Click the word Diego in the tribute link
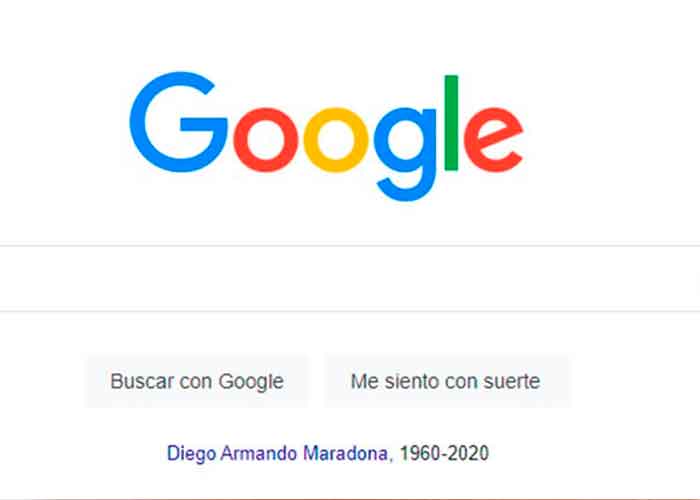700x500 pixels. [192, 454]
